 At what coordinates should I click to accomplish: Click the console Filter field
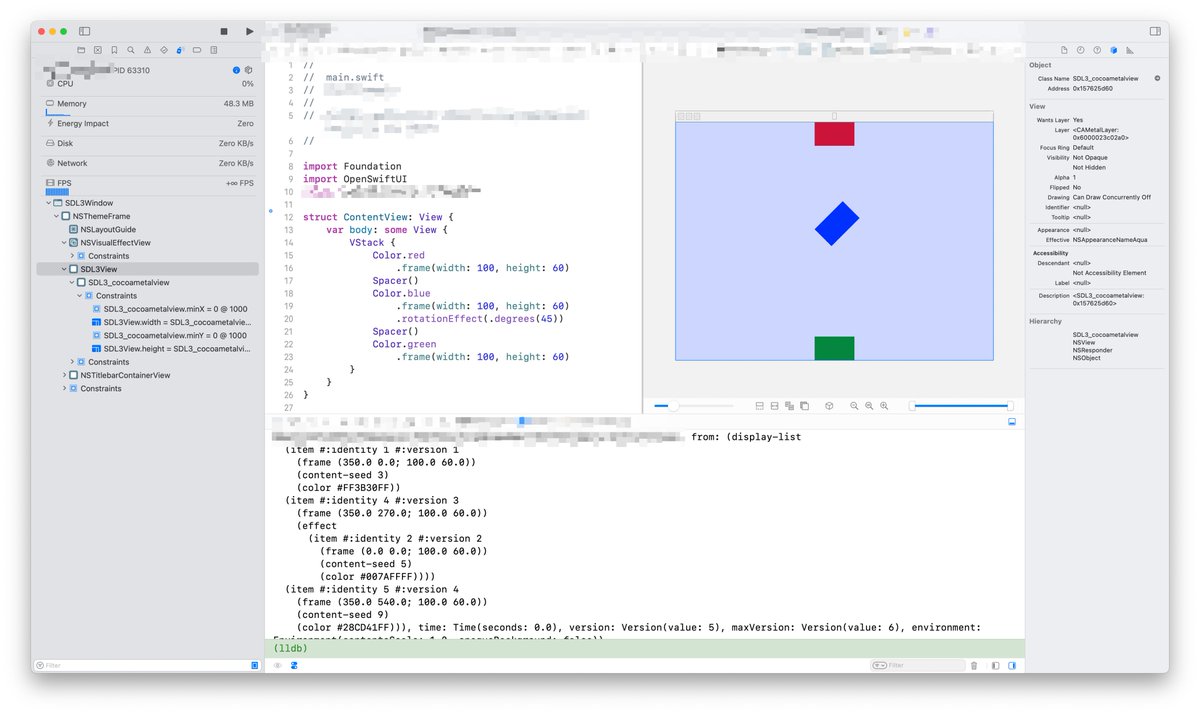[917, 665]
